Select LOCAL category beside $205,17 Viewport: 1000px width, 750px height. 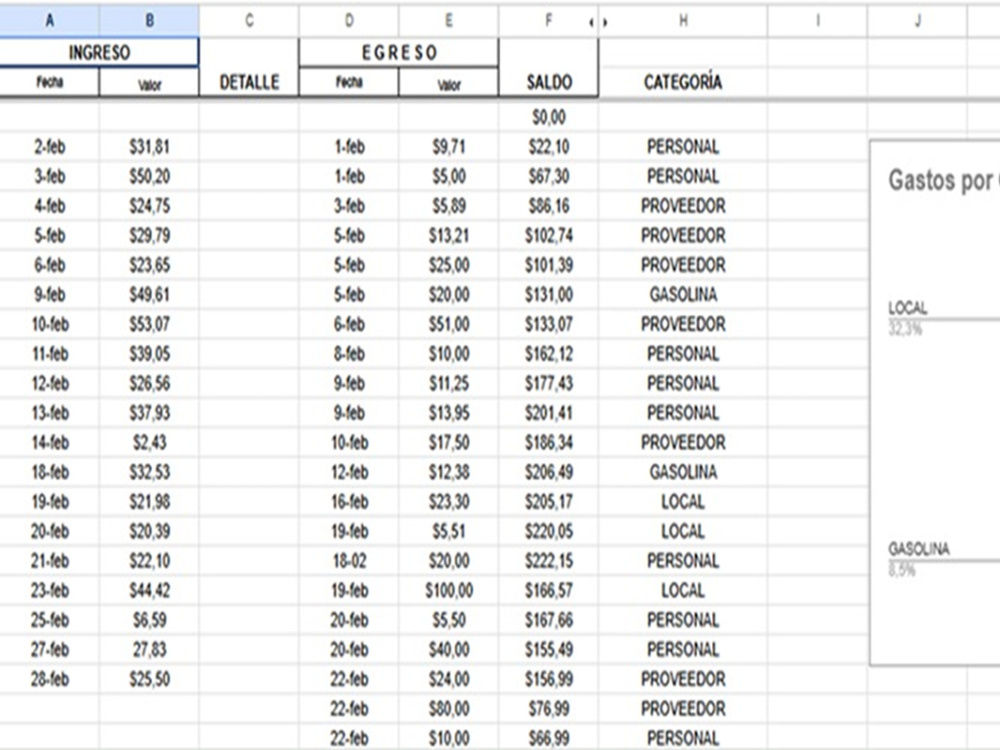683,501
